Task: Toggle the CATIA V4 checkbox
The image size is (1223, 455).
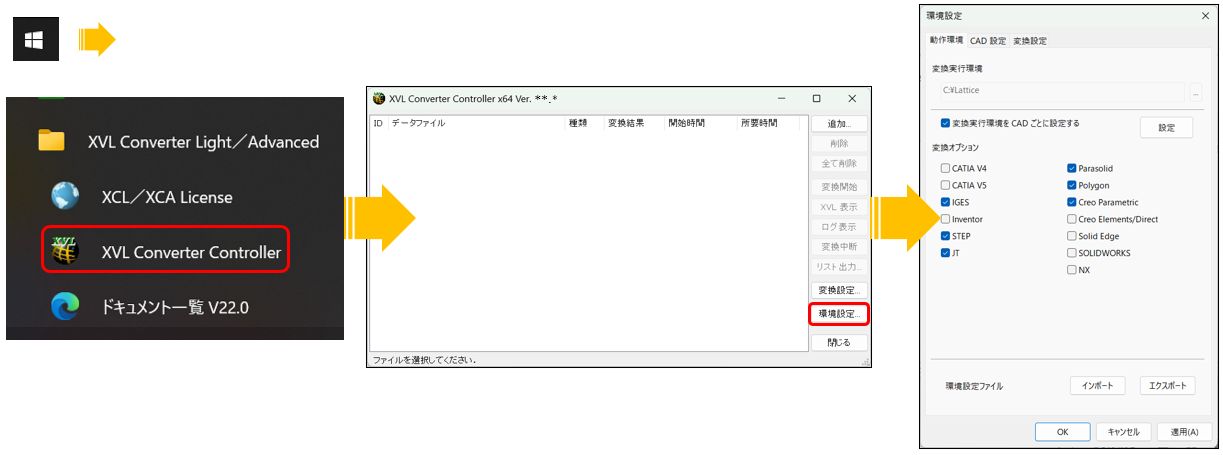Action: tap(946, 168)
